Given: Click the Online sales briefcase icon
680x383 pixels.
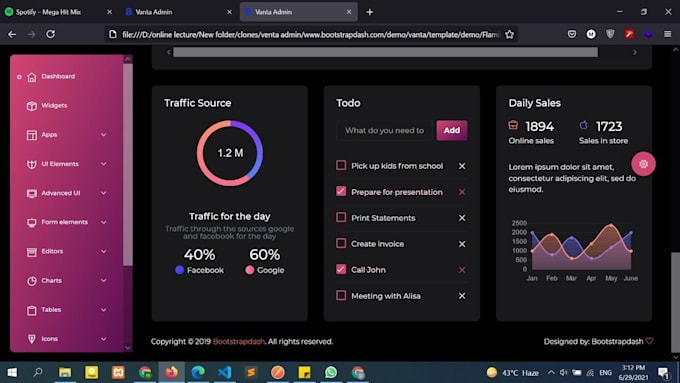Looking at the screenshot, I should click(513, 125).
